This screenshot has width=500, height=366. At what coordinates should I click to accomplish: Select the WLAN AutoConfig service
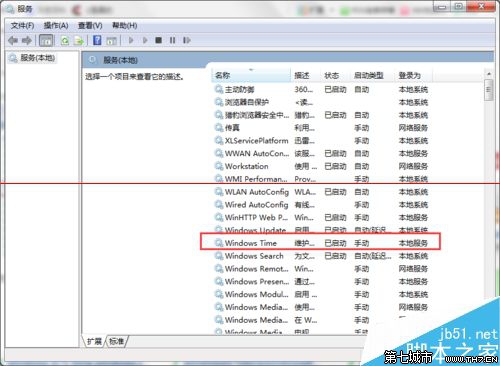[x=321, y=192]
